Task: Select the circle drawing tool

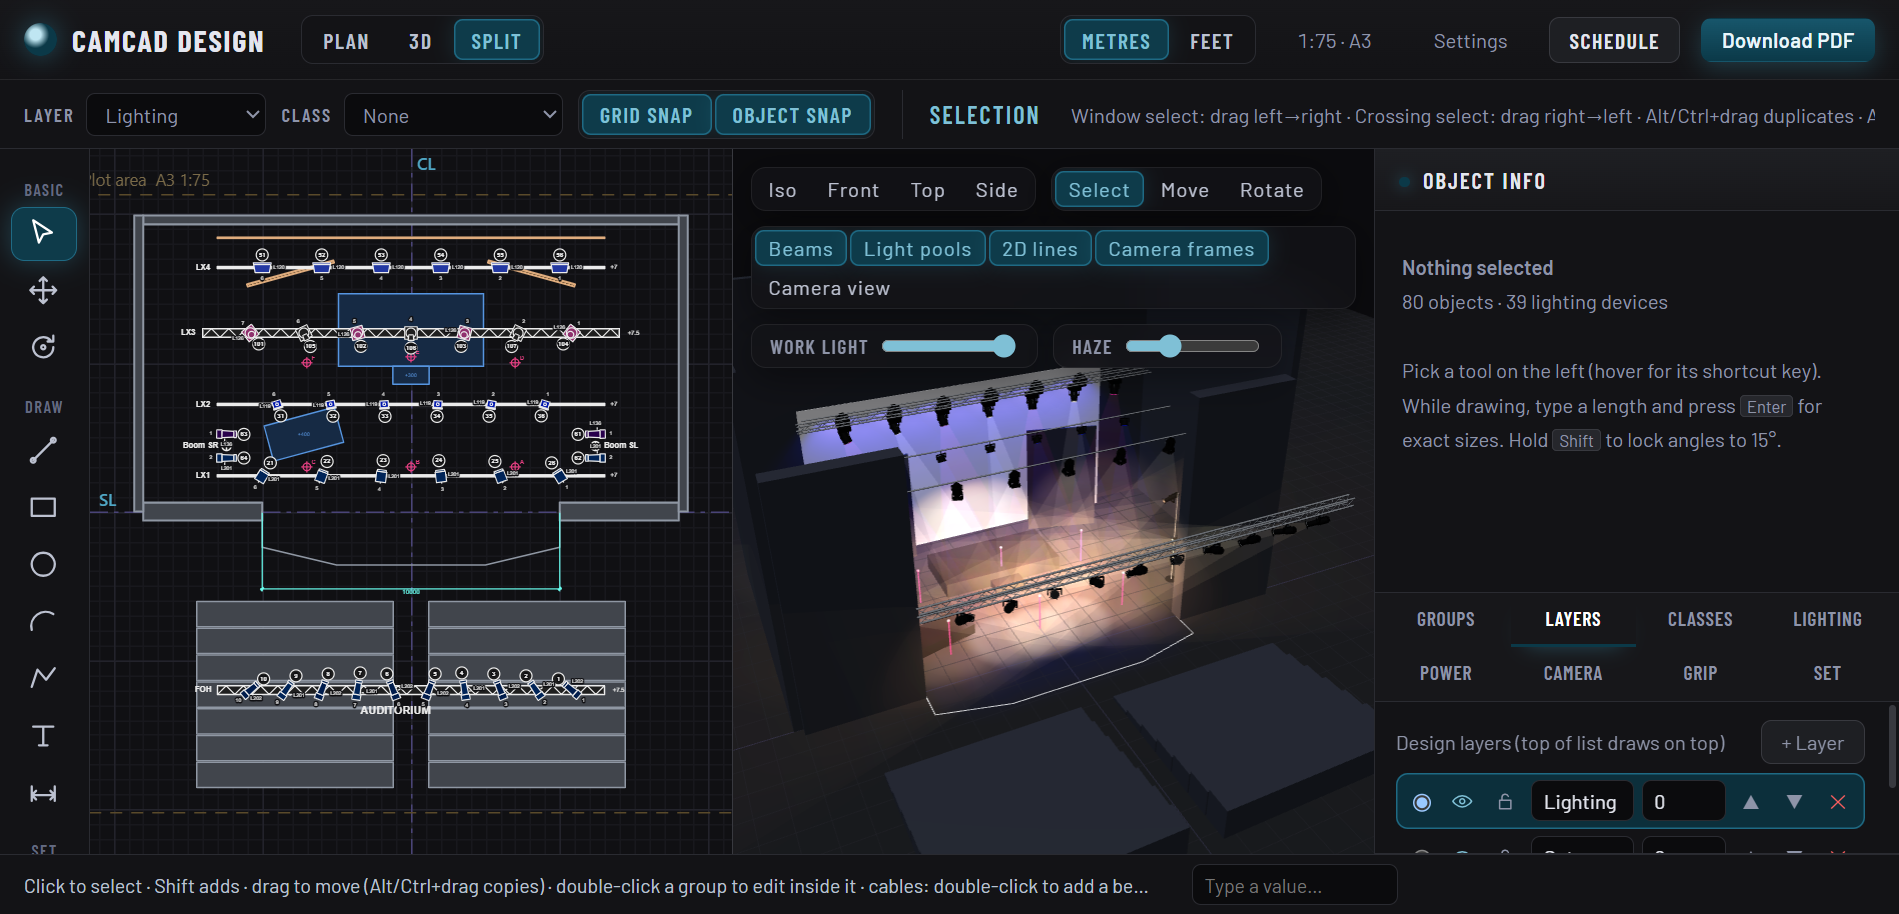Action: (43, 565)
